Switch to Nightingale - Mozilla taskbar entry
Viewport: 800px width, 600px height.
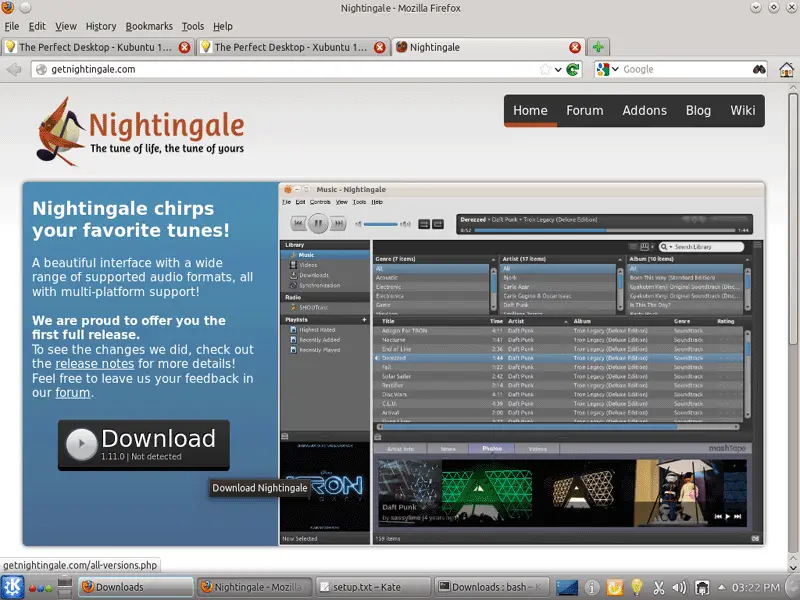point(254,587)
